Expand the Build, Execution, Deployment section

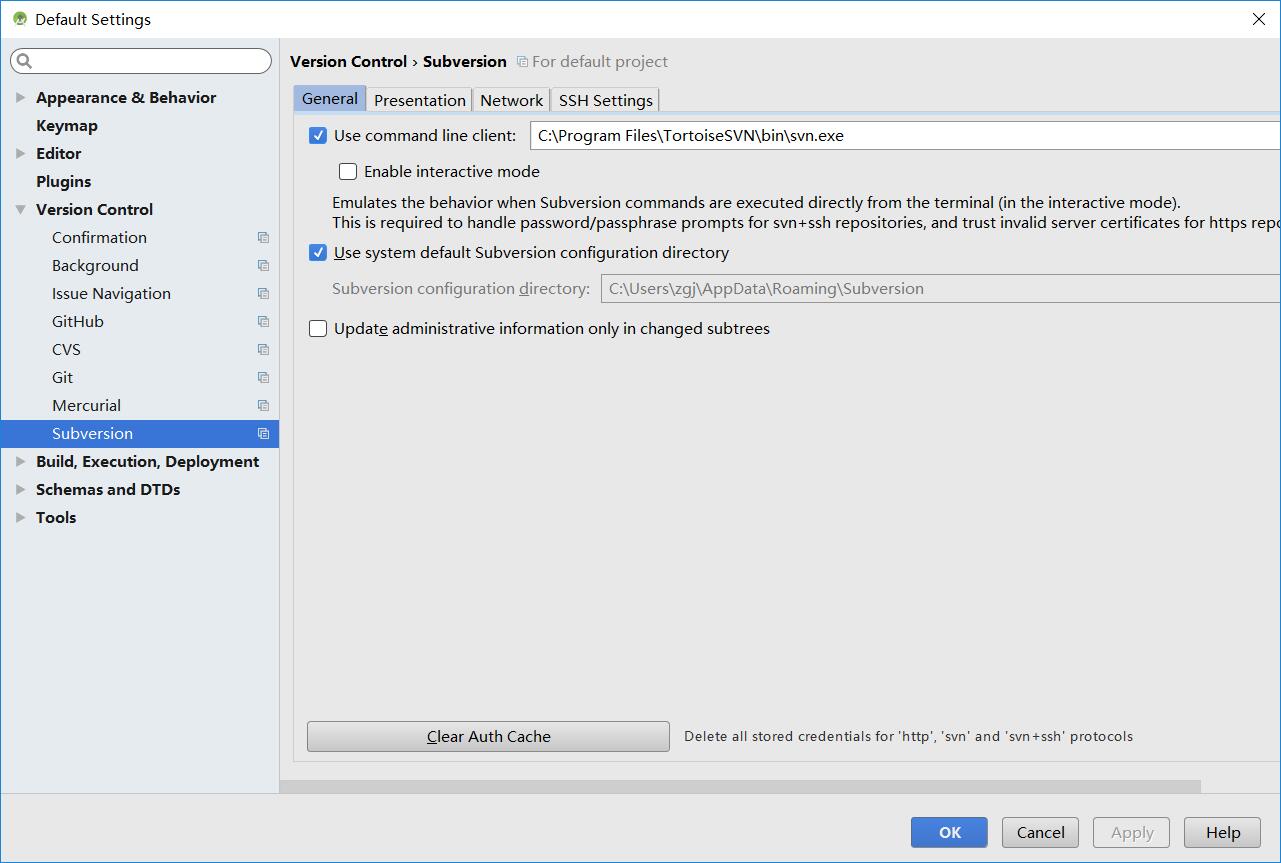tap(20, 461)
